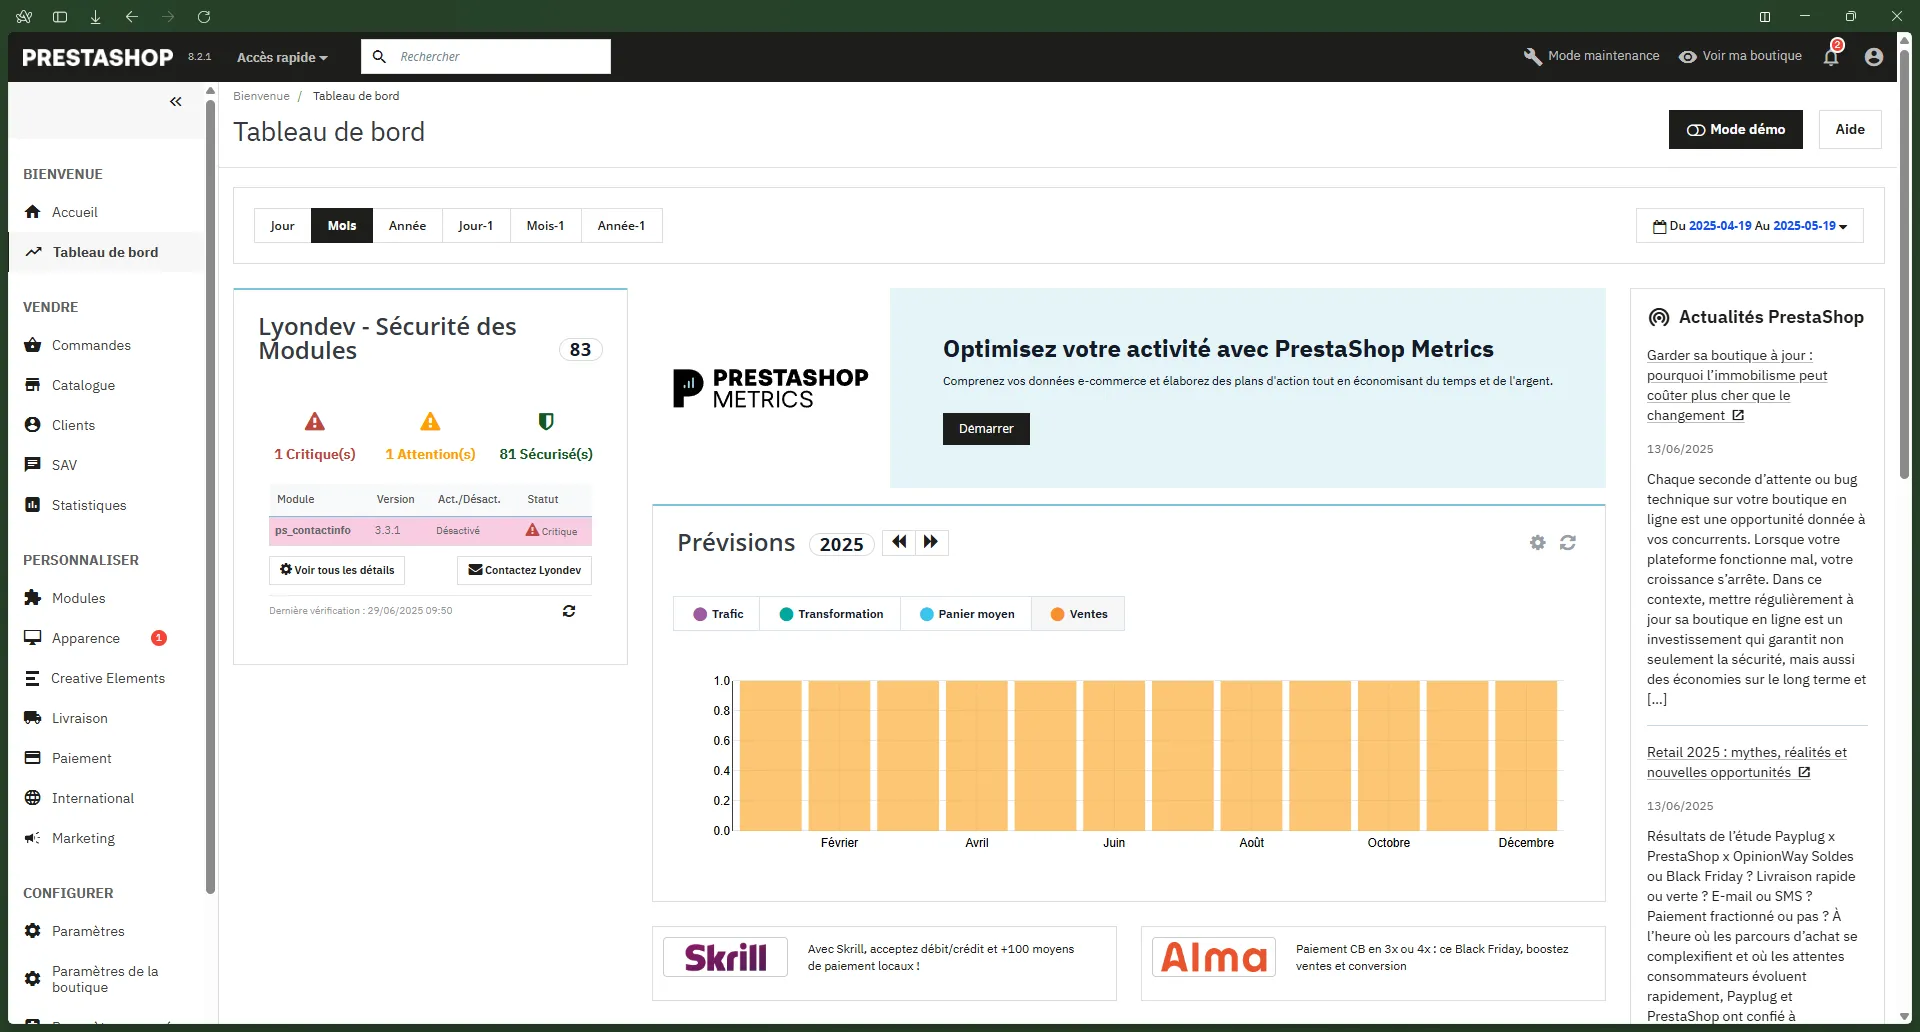Click browser downloads arrow icon
Image resolution: width=1920 pixels, height=1032 pixels.
pos(96,17)
